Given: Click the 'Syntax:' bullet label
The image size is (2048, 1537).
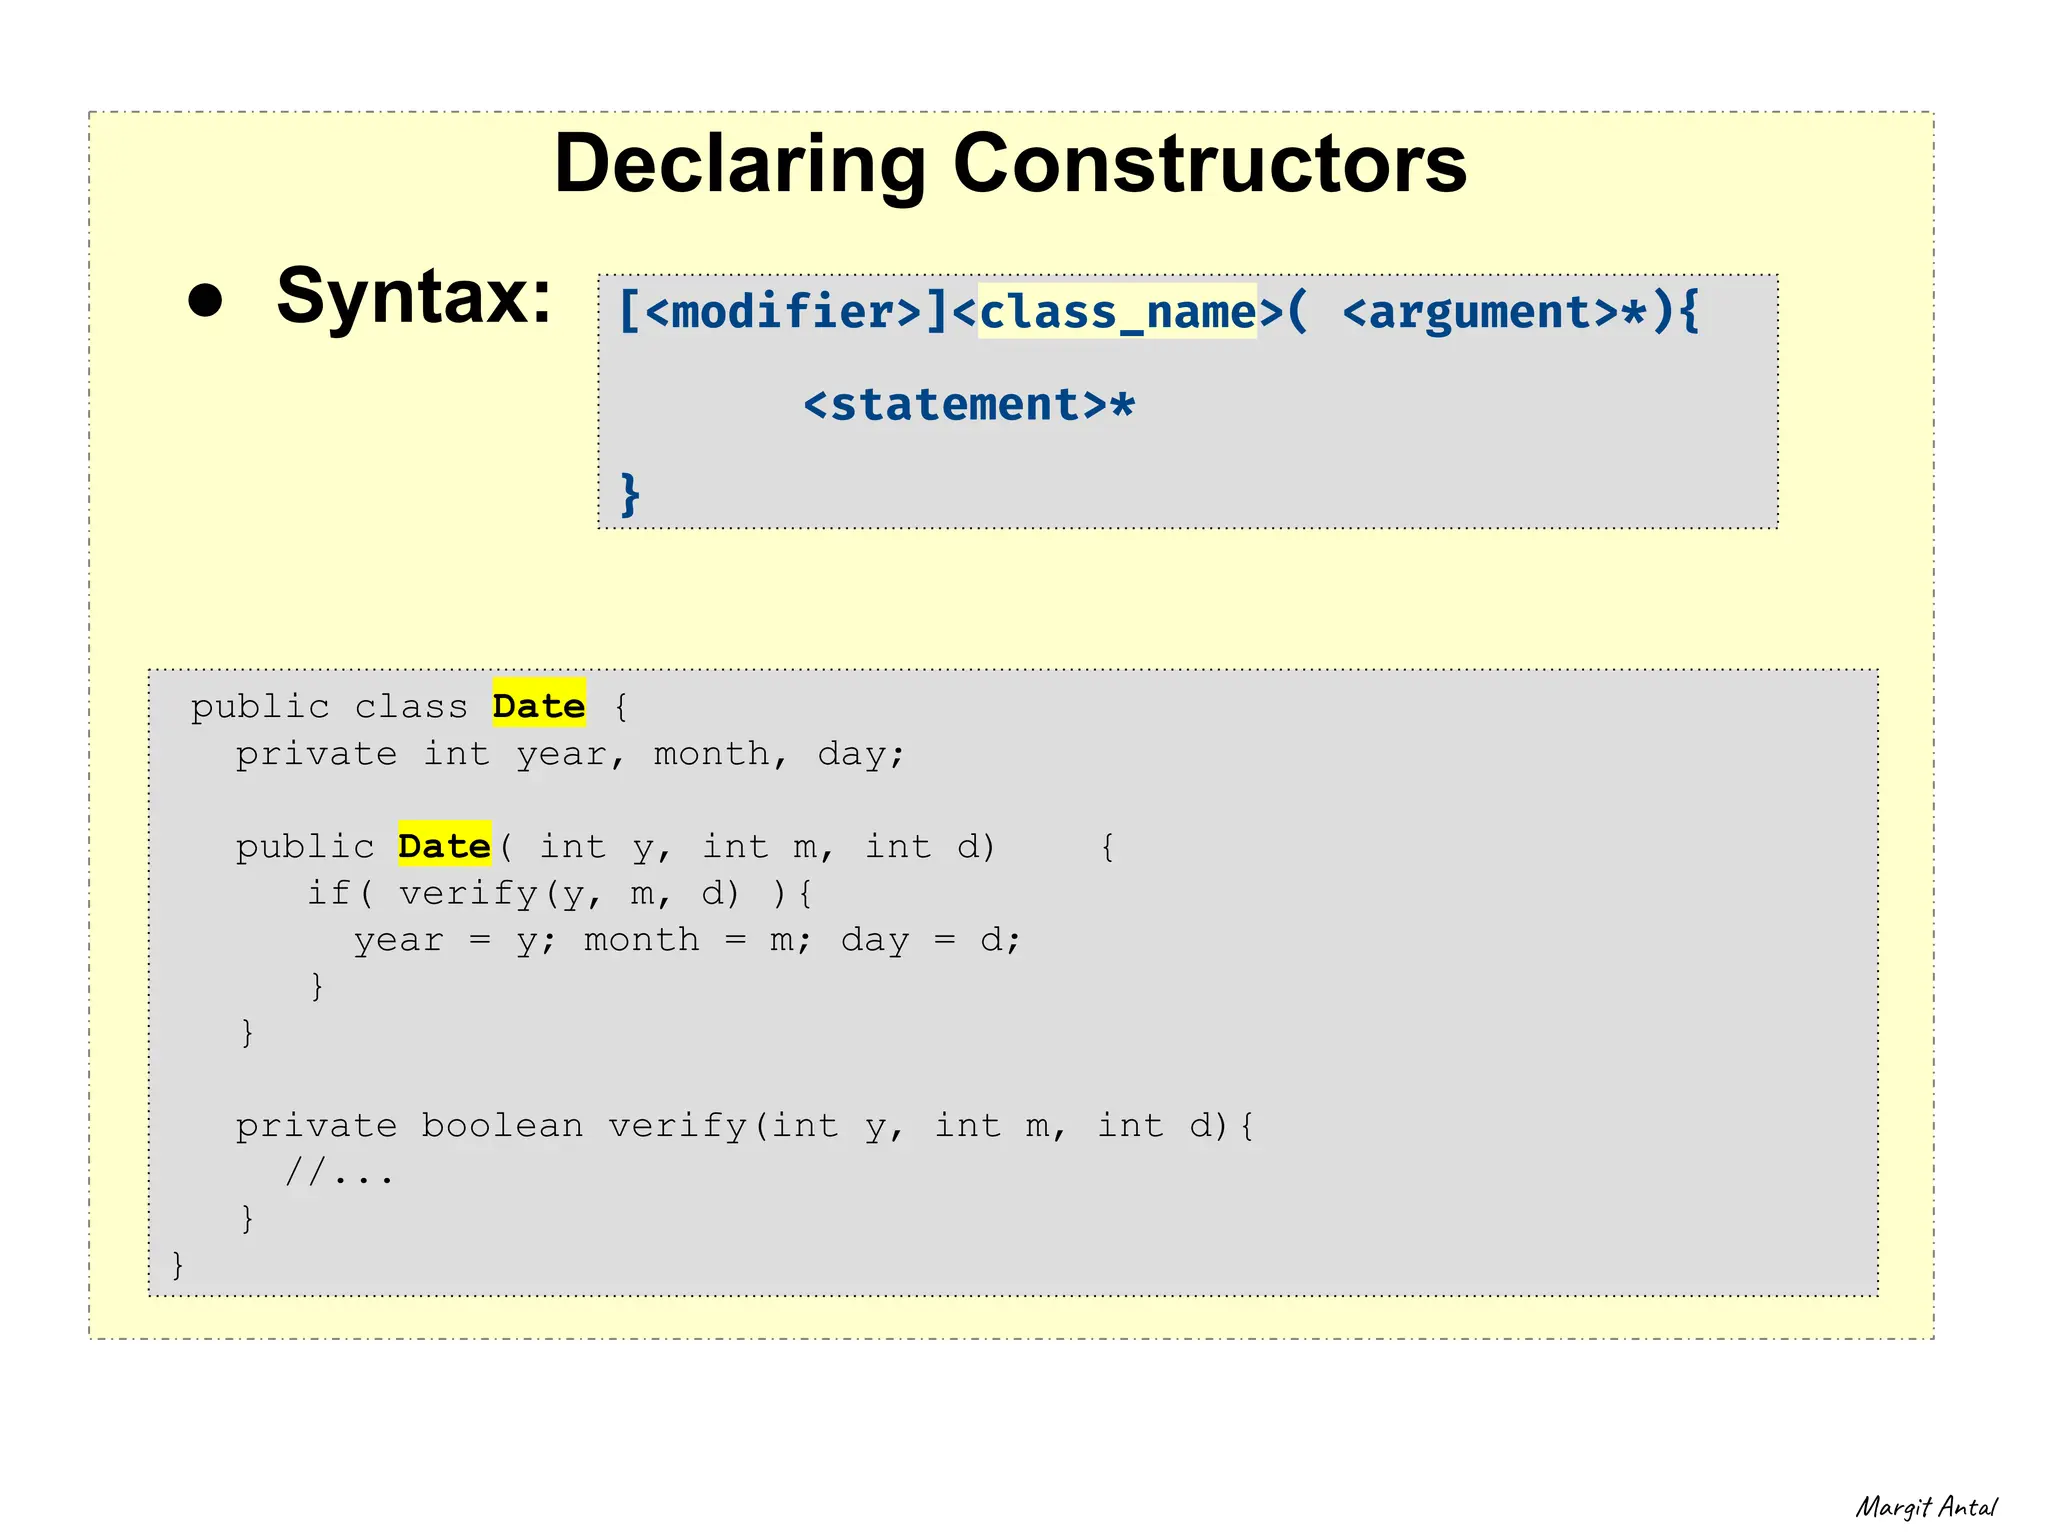Looking at the screenshot, I should click(x=414, y=296).
